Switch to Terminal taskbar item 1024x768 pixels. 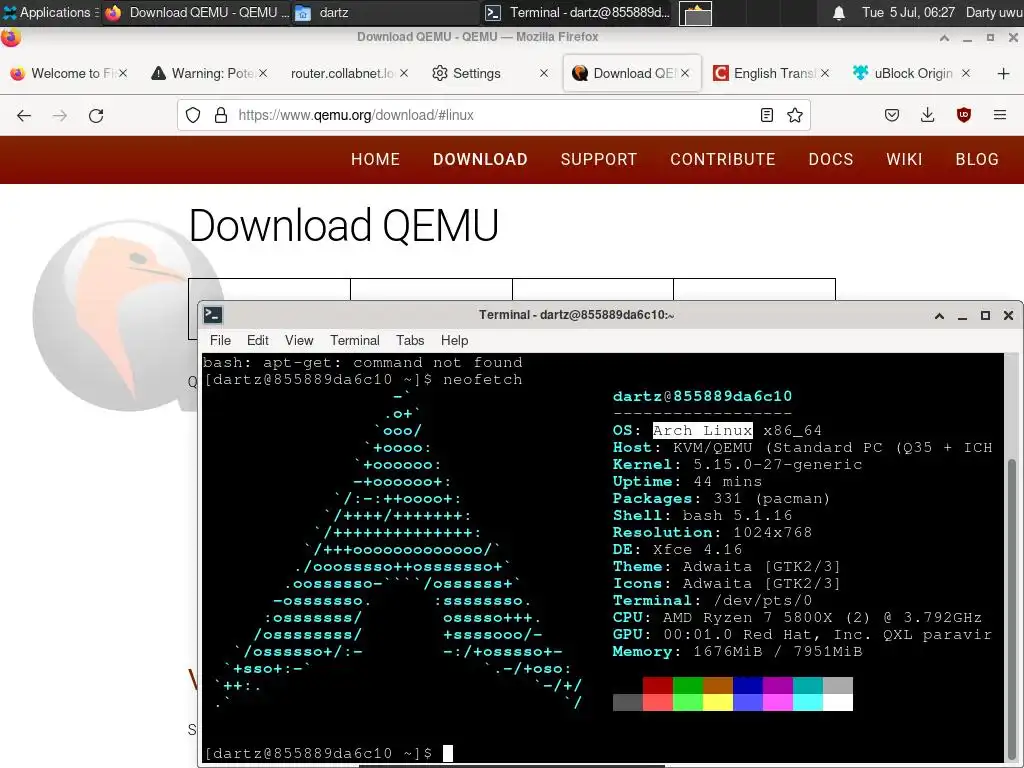tap(578, 12)
